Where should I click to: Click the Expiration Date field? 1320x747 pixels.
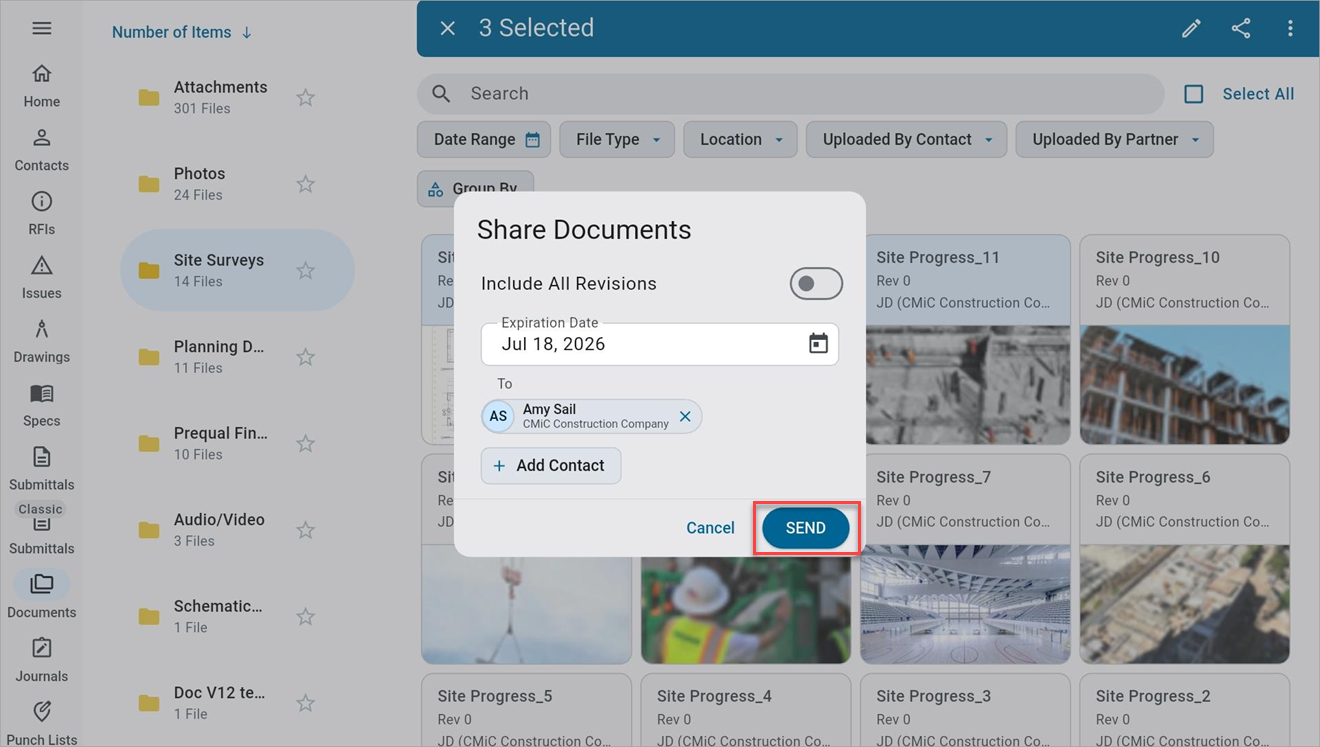click(x=660, y=344)
